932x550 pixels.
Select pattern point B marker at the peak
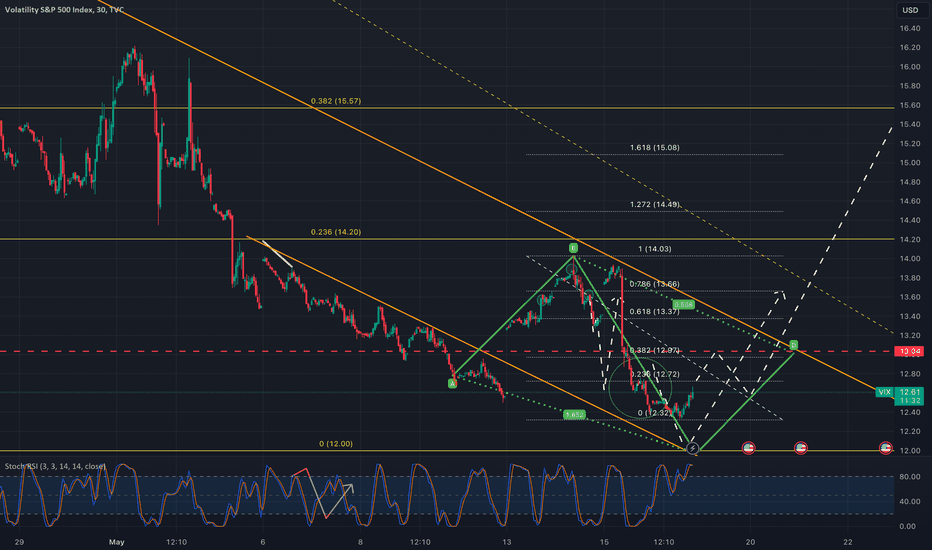coord(573,247)
